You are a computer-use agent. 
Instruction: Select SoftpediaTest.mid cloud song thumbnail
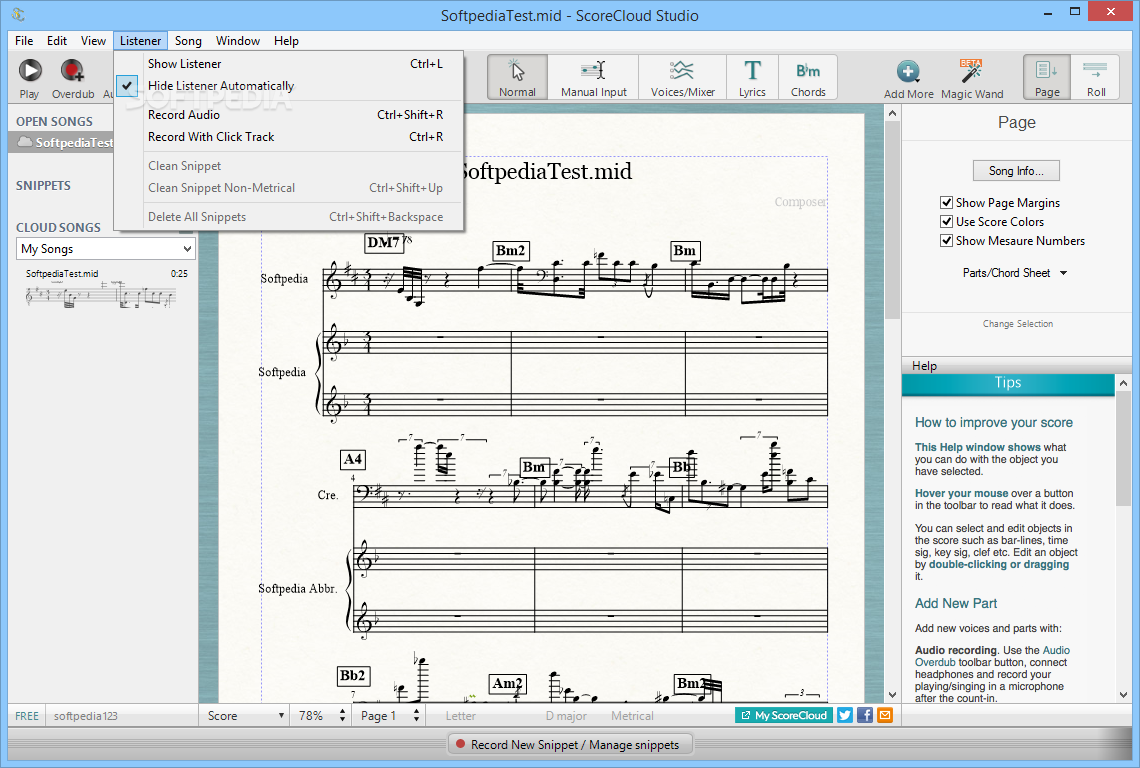[x=100, y=297]
